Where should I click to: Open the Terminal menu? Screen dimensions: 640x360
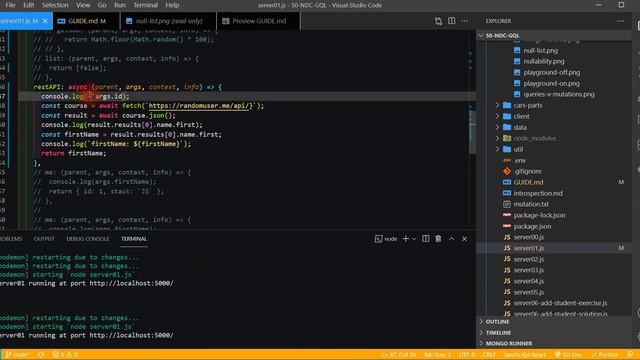click(x=146, y=5)
